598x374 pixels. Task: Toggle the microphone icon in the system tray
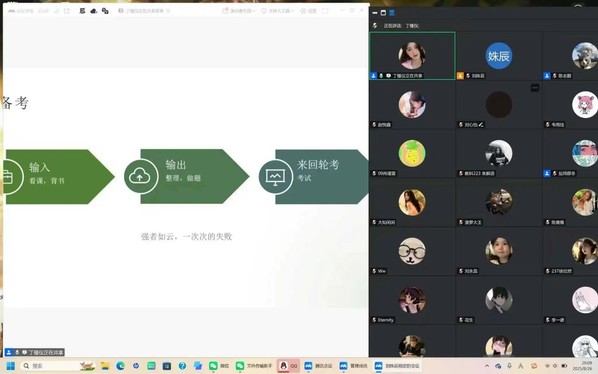509,366
